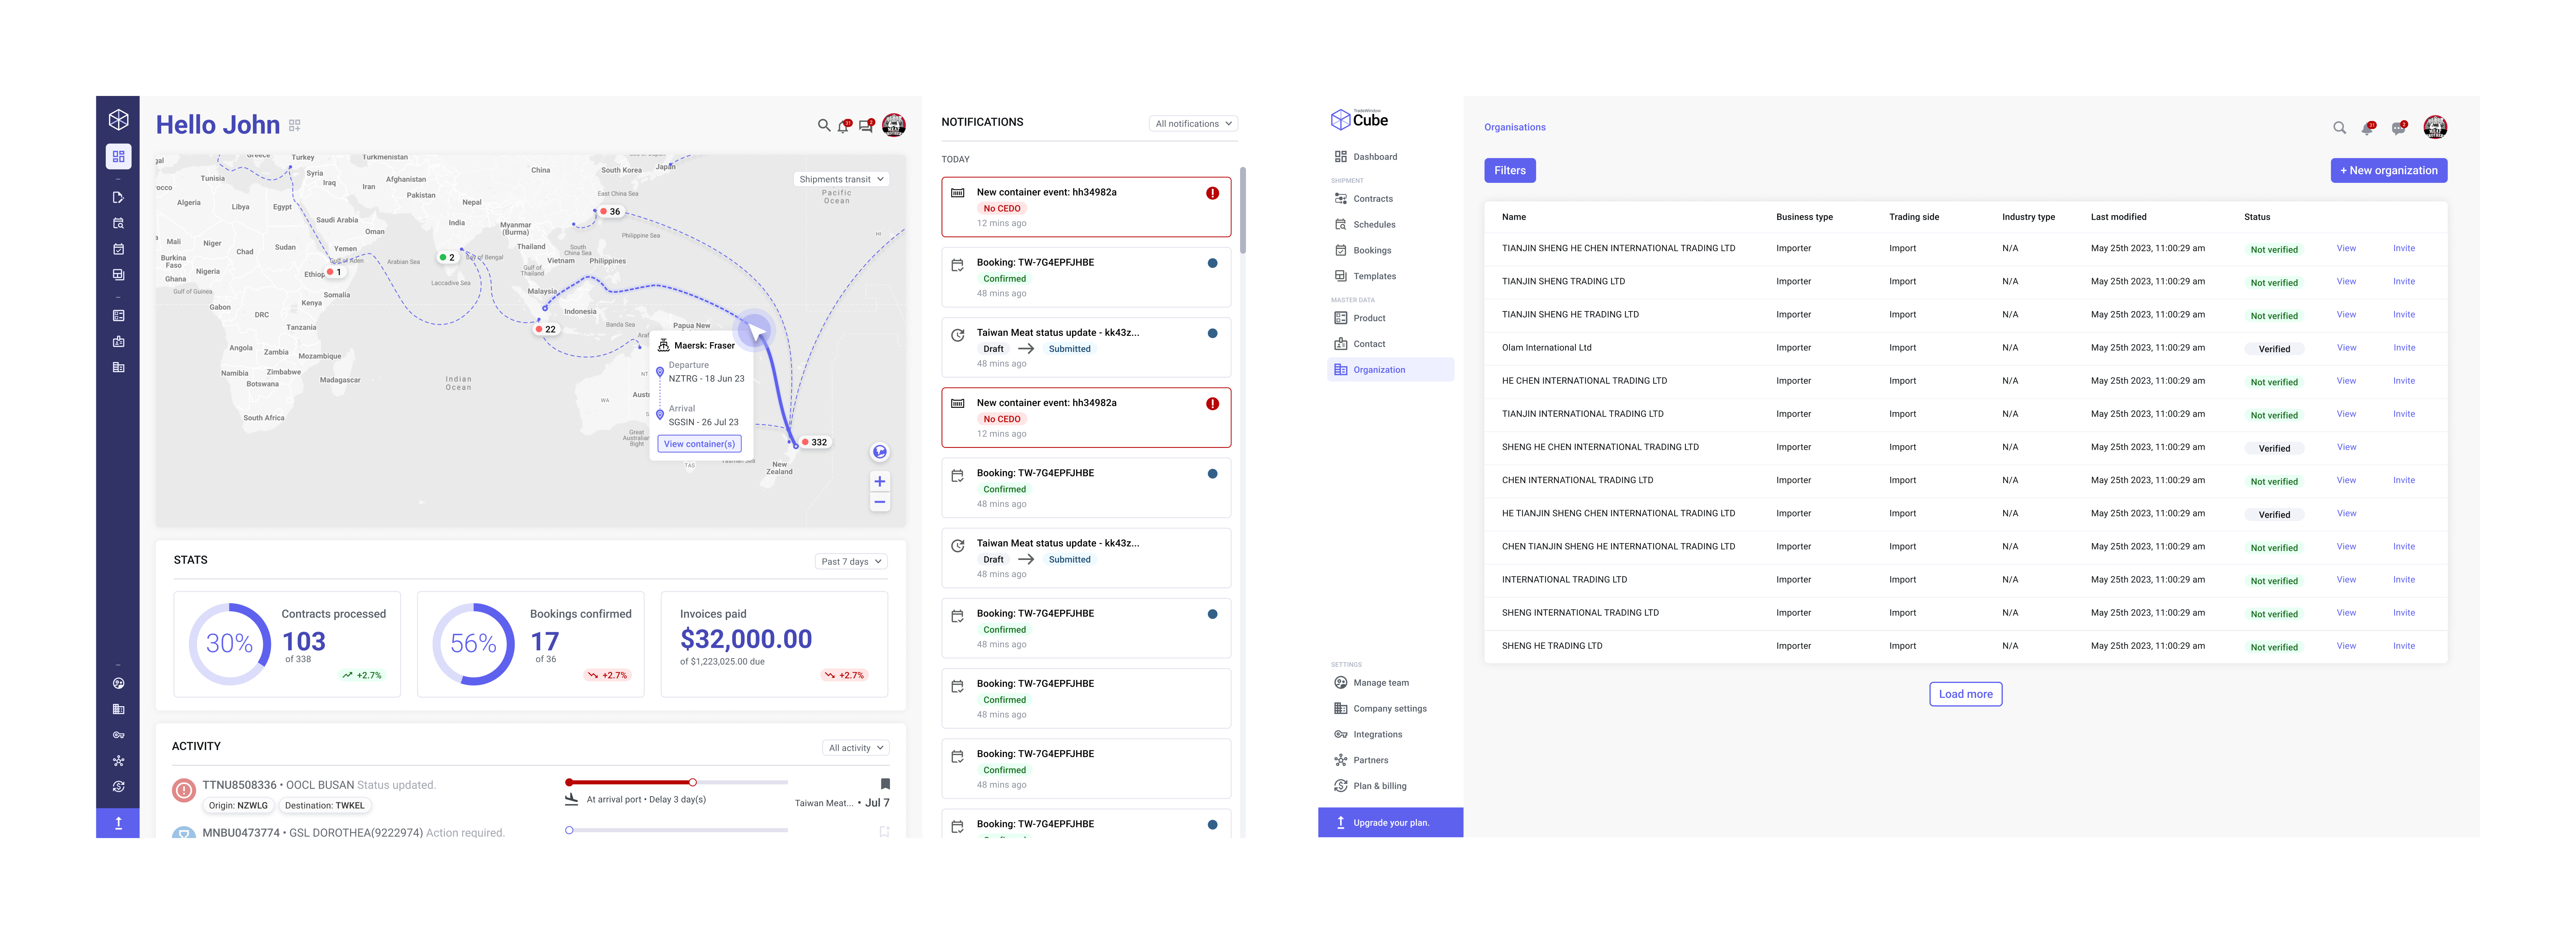Click Invite link for SHENG HE TRADING LTD
The width and height of the screenshot is (2576, 934).
(x=2404, y=646)
